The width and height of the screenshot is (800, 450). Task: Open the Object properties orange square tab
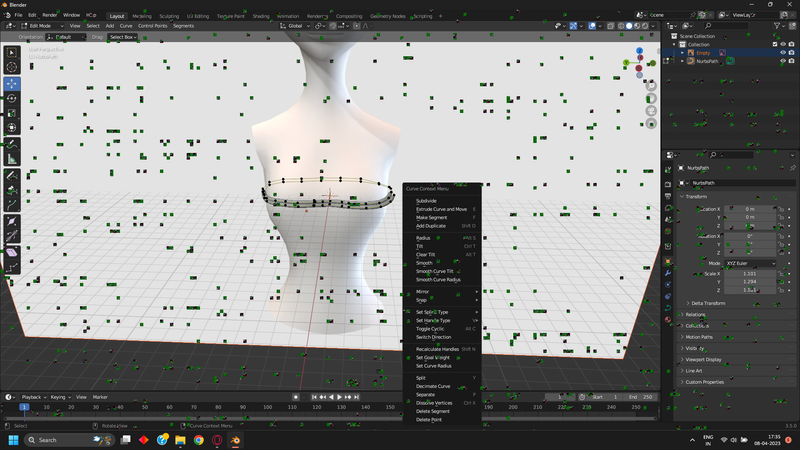(668, 261)
